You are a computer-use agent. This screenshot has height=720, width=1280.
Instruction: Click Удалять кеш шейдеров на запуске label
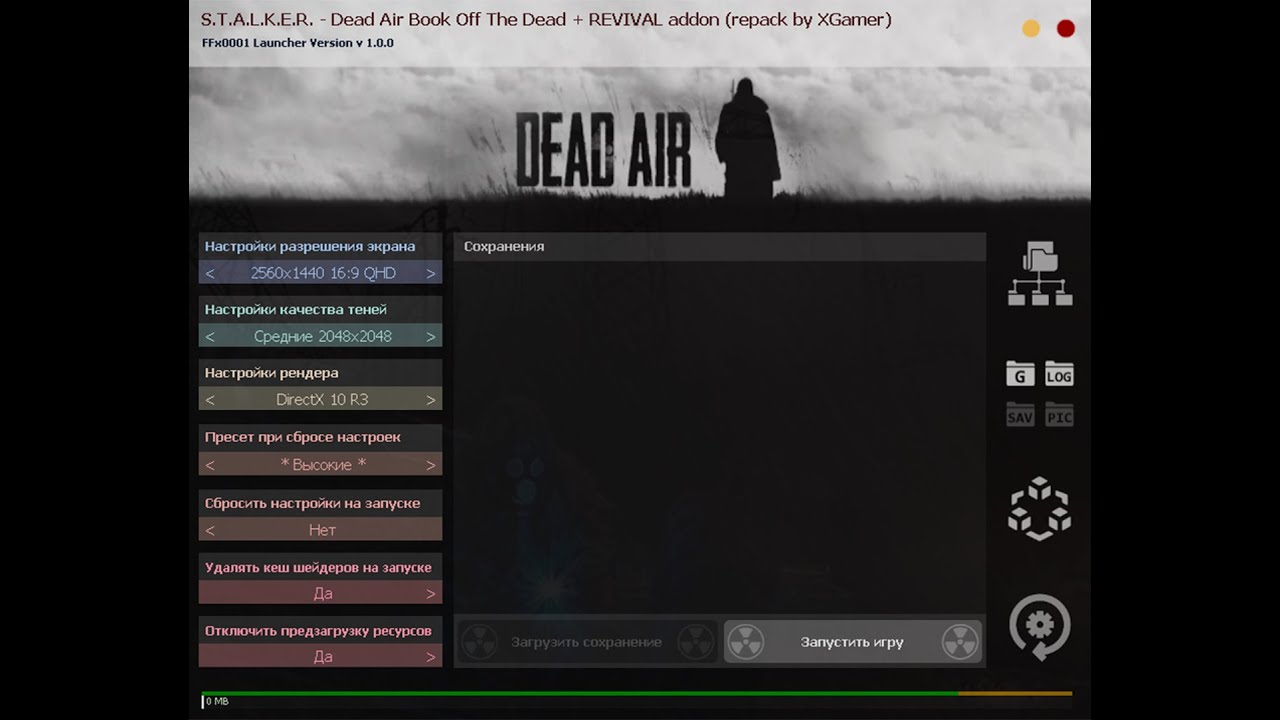(x=318, y=567)
